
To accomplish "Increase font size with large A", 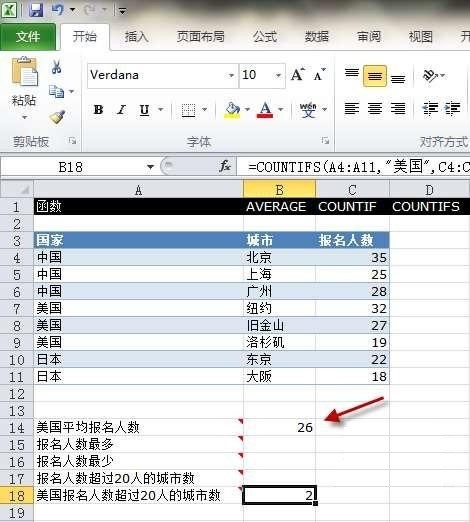I will pyautogui.click(x=297, y=75).
